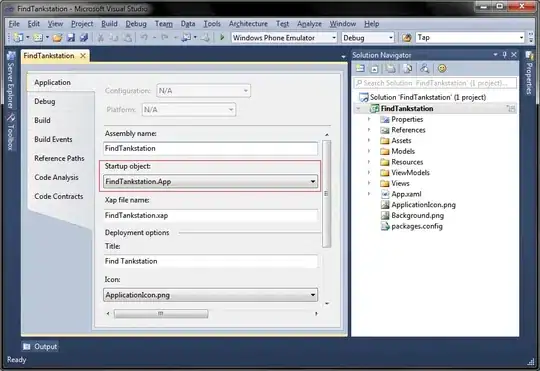Viewport: 540px width, 371px height.
Task: Click the Find in Files toolbar icon
Action: click(x=407, y=38)
